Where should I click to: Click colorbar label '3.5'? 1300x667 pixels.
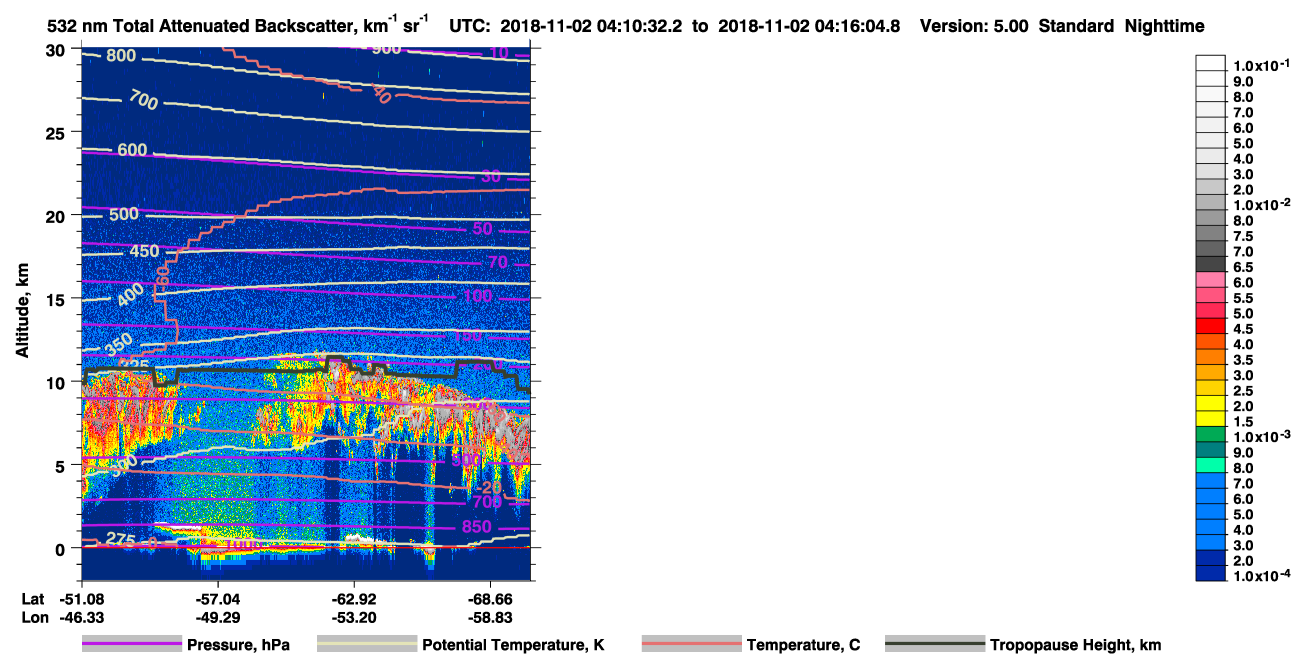tap(1244, 359)
